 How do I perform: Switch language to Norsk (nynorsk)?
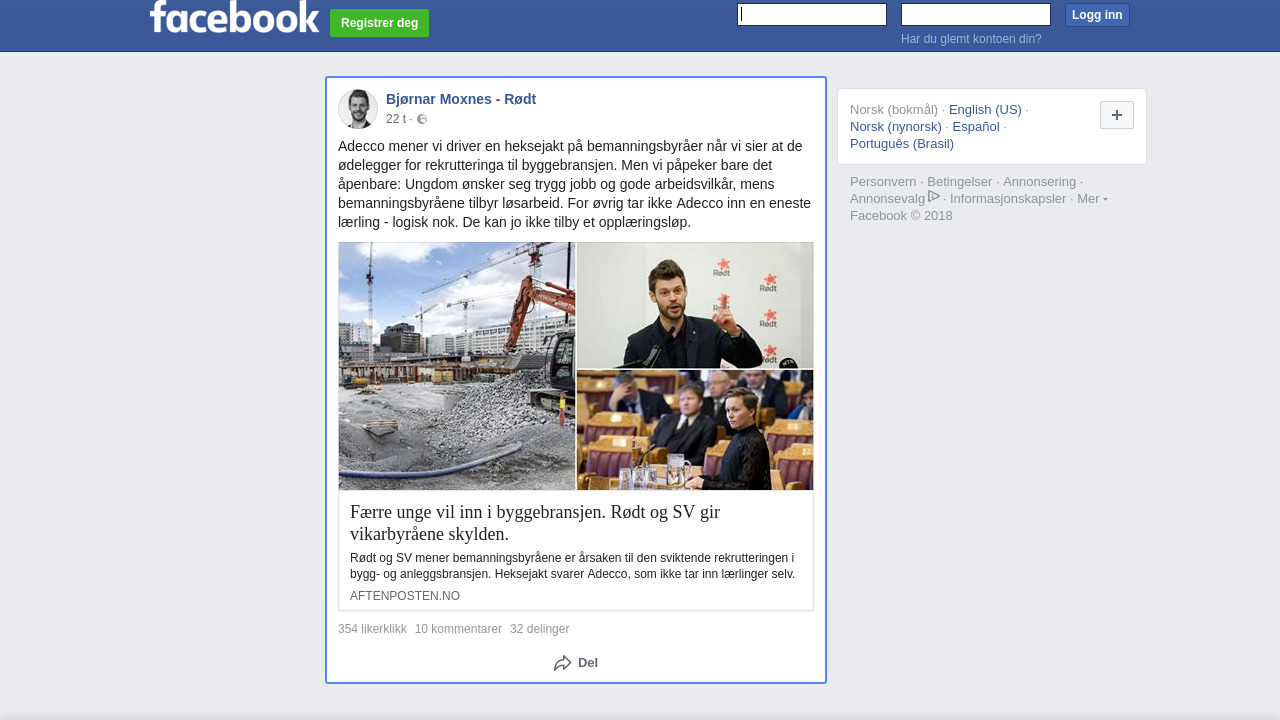[x=896, y=127]
